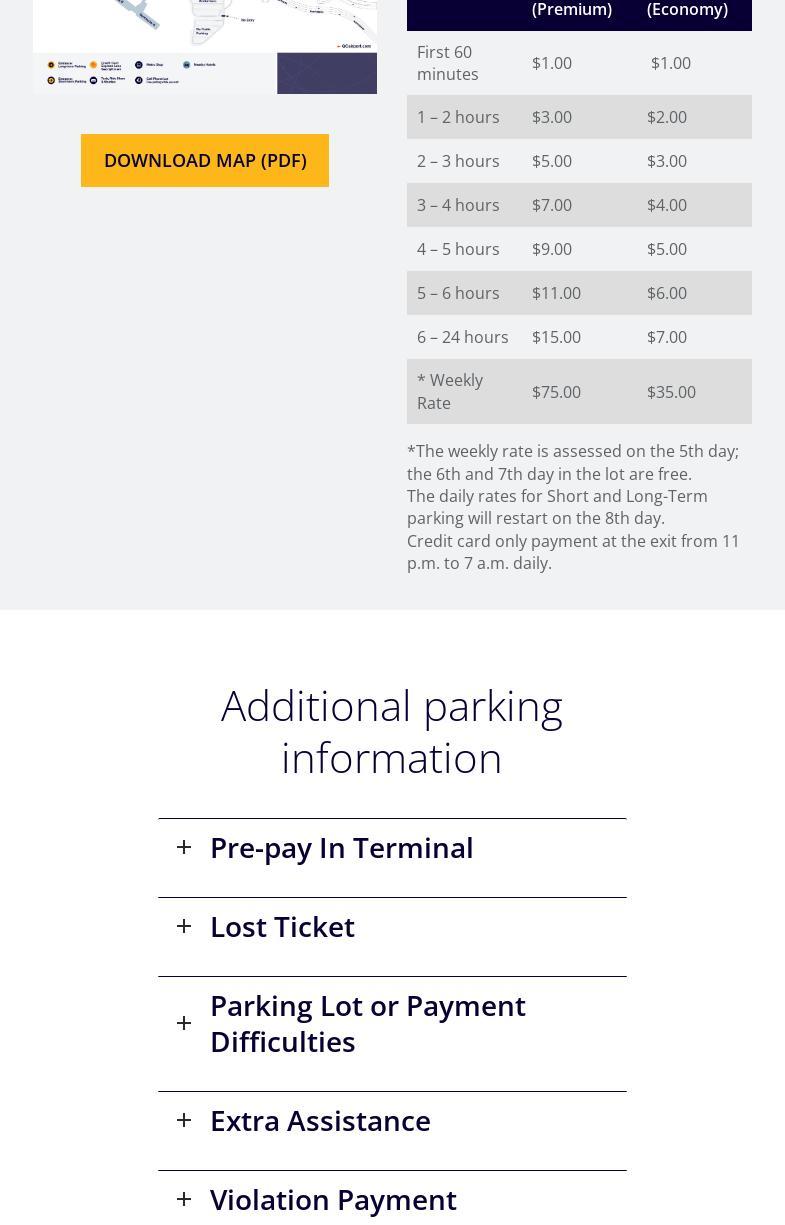
Task: Click the plus icon beside Lost Ticket
Action: coord(184,927)
